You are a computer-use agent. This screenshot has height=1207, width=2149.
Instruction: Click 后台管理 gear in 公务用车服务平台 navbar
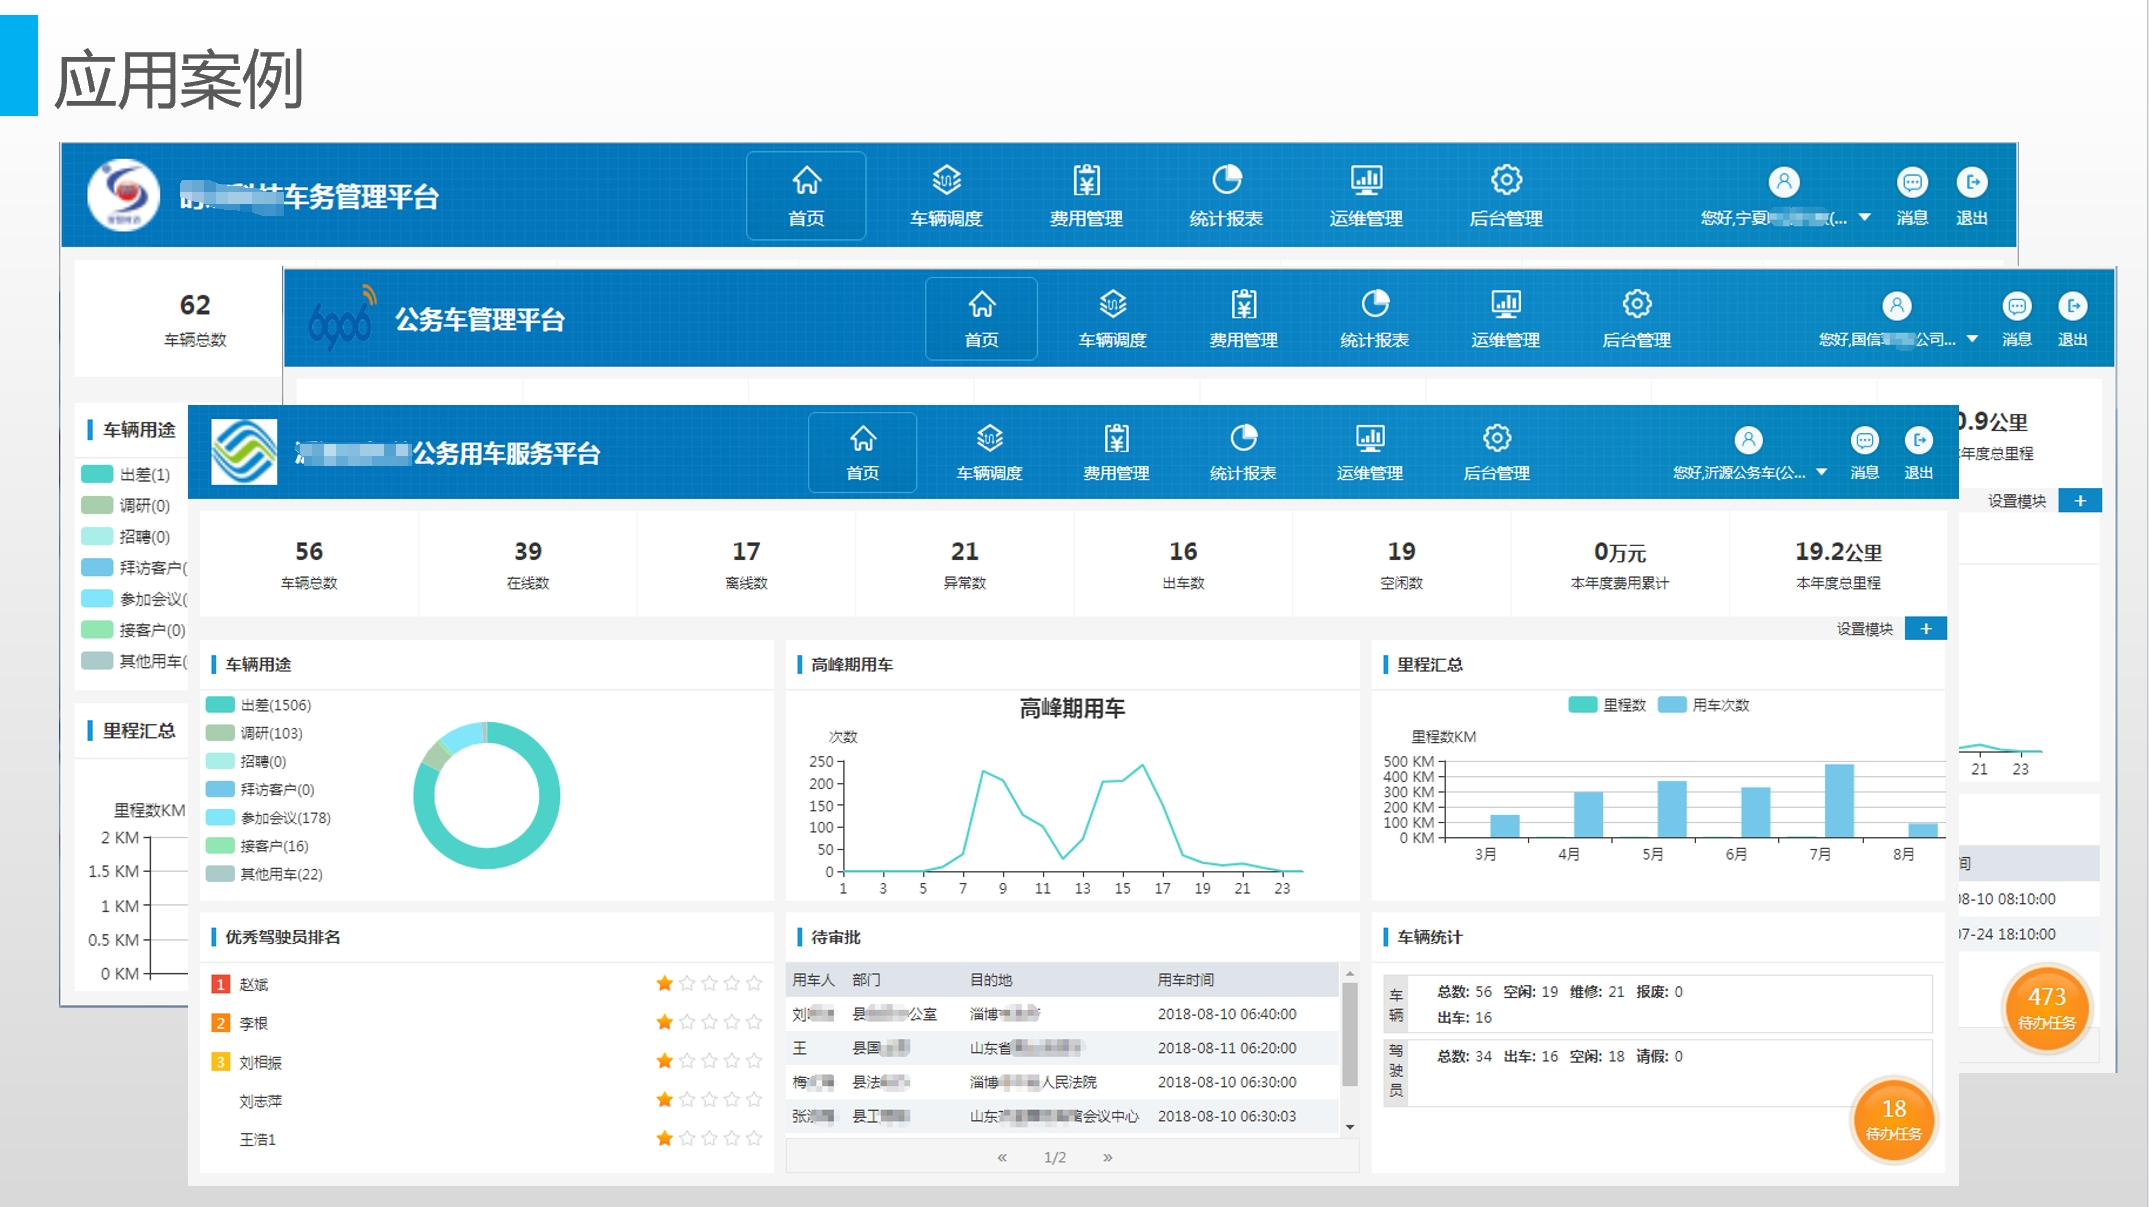tap(1496, 439)
